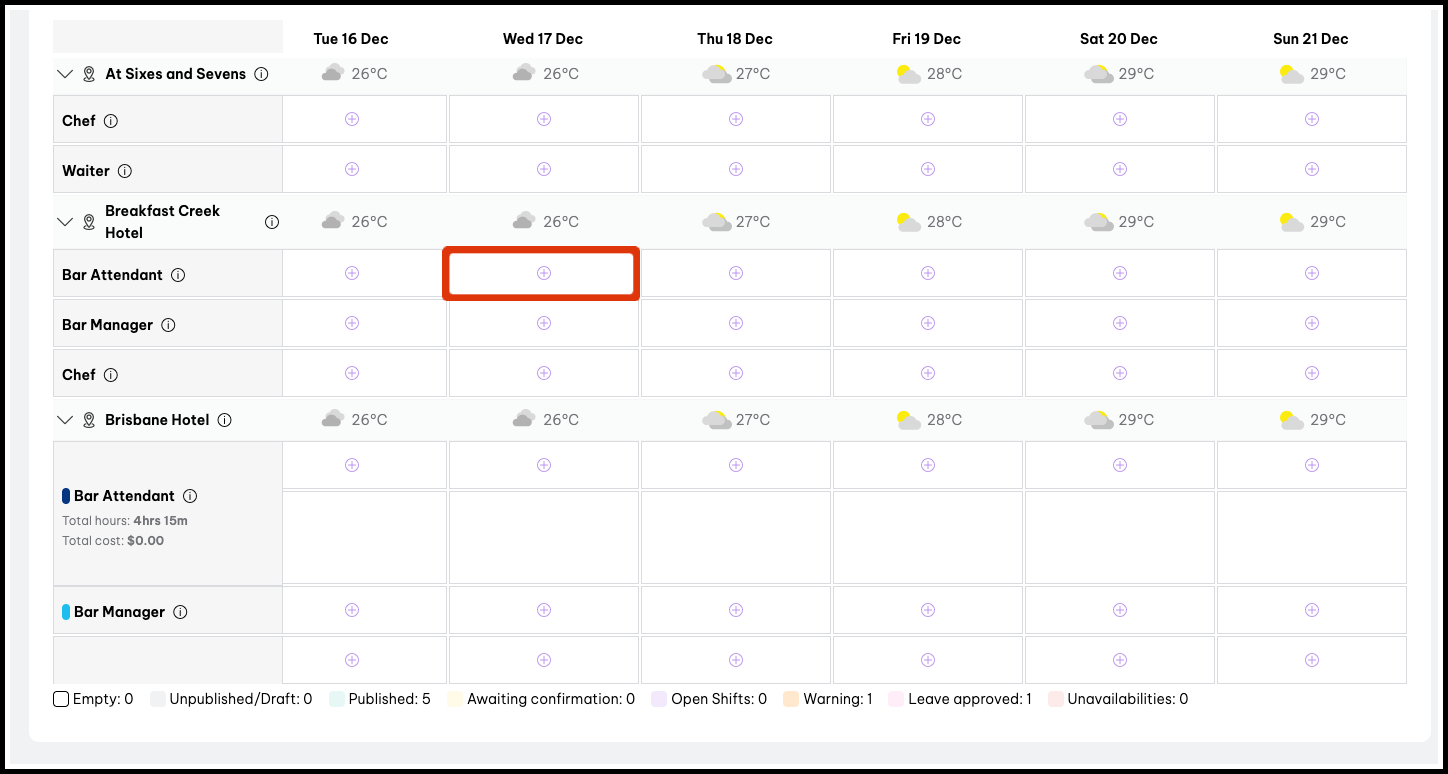Click highlighted Bar Attendant cell on Wed 17 Dec
This screenshot has height=774, width=1448.
[x=543, y=273]
